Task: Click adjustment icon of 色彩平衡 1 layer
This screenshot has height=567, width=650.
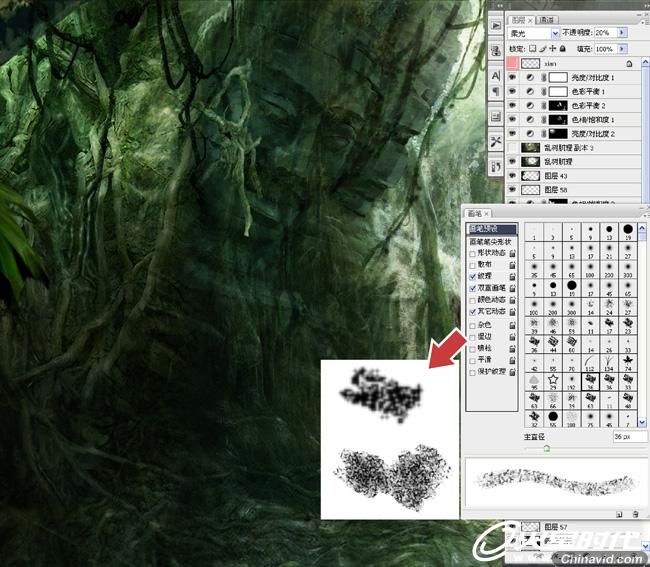Action: (x=530, y=92)
